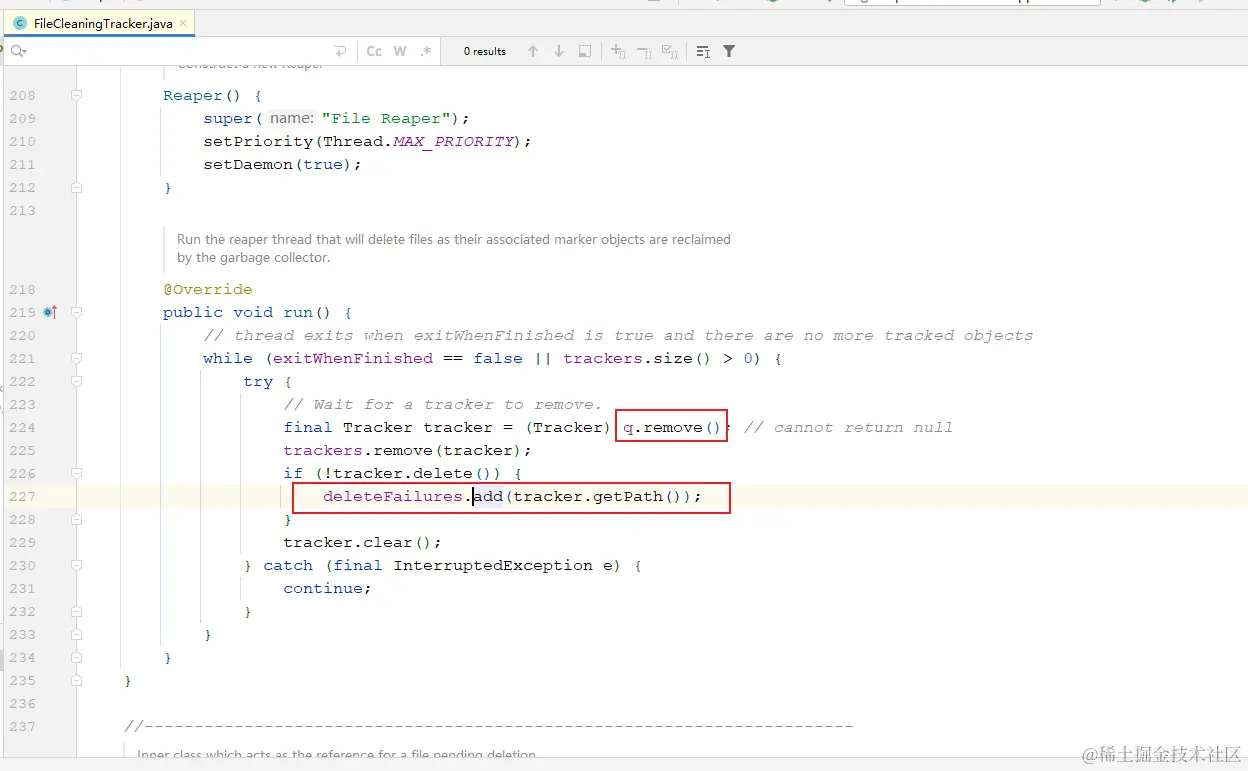Toggle Regex (.*) search option
This screenshot has width=1248, height=771.
pos(426,51)
